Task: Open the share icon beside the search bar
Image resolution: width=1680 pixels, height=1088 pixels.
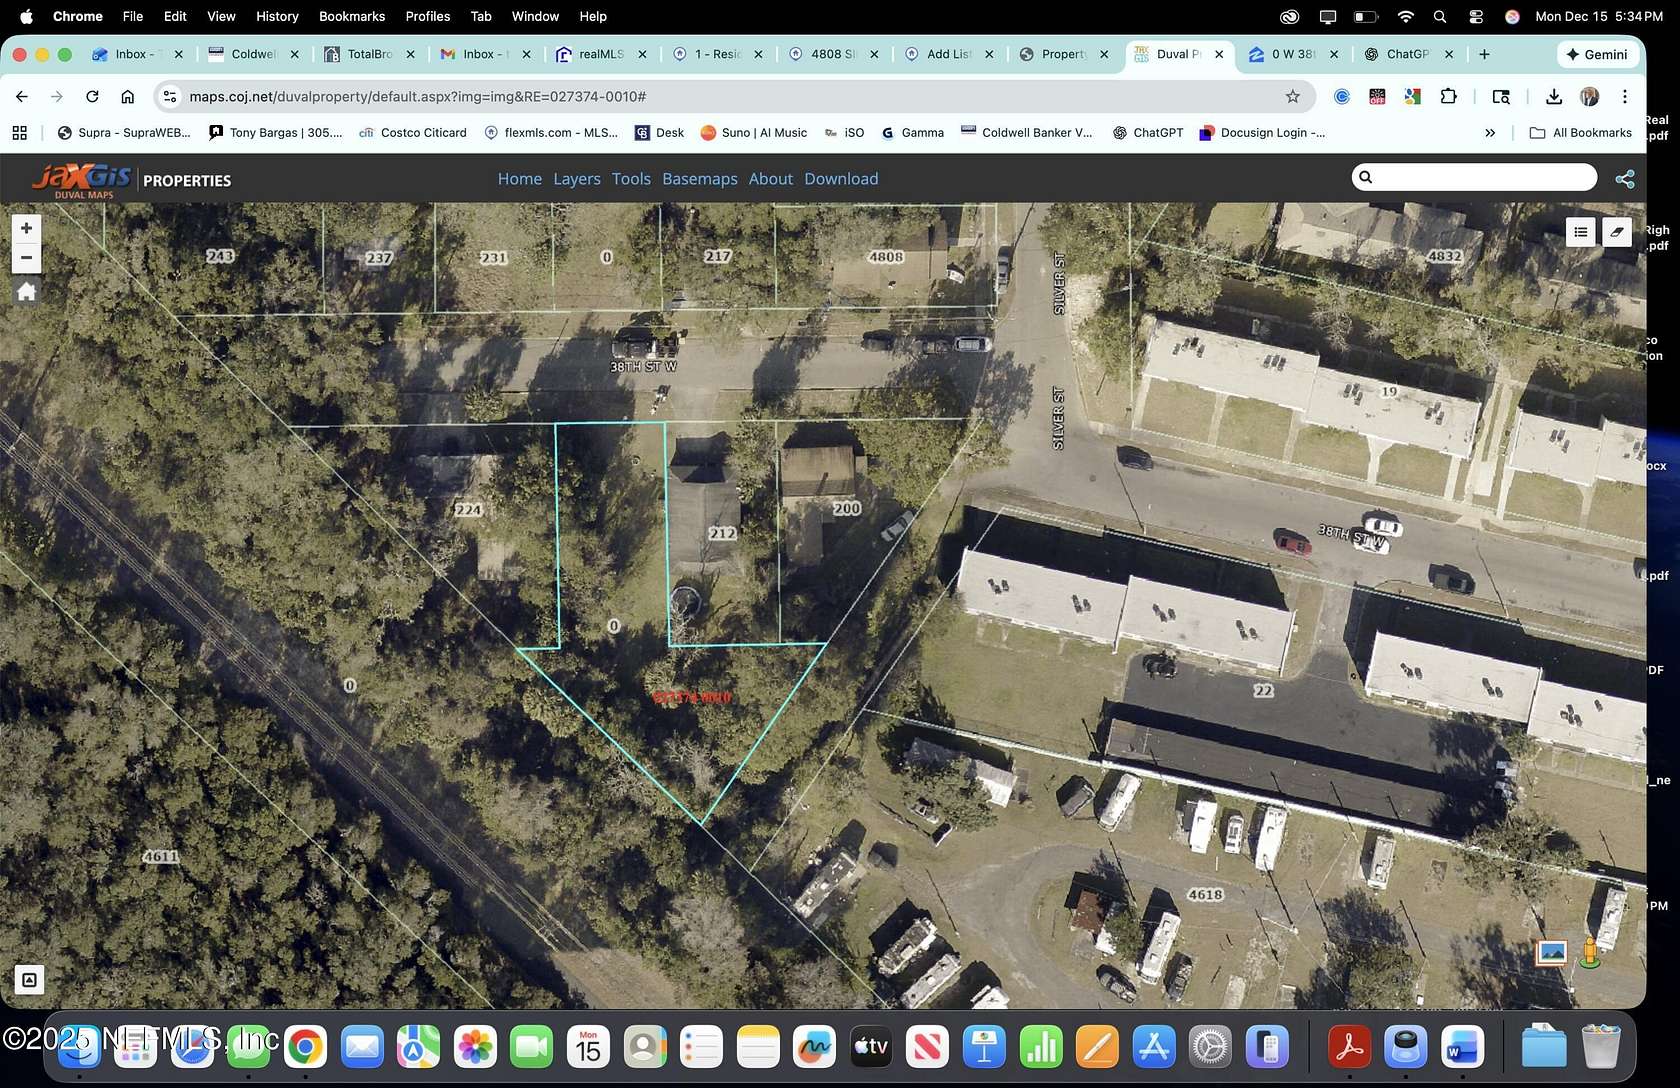Action: pos(1626,178)
